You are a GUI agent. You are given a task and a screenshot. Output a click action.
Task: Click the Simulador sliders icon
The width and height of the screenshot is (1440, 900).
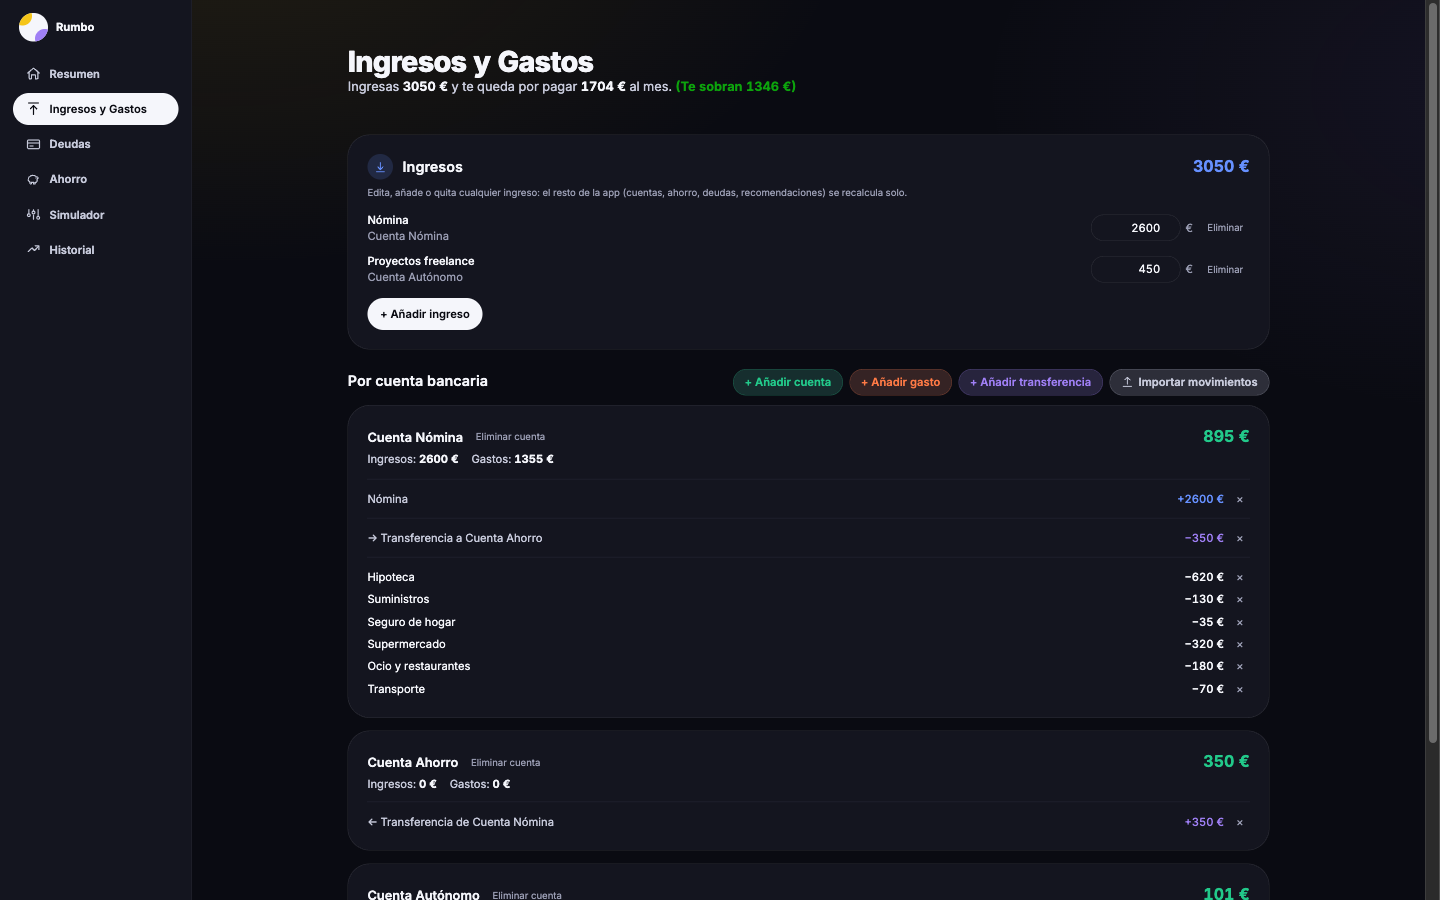33,215
